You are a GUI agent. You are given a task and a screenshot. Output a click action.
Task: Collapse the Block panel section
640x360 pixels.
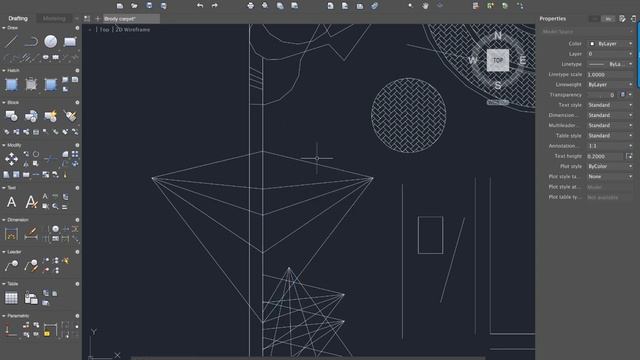4,102
